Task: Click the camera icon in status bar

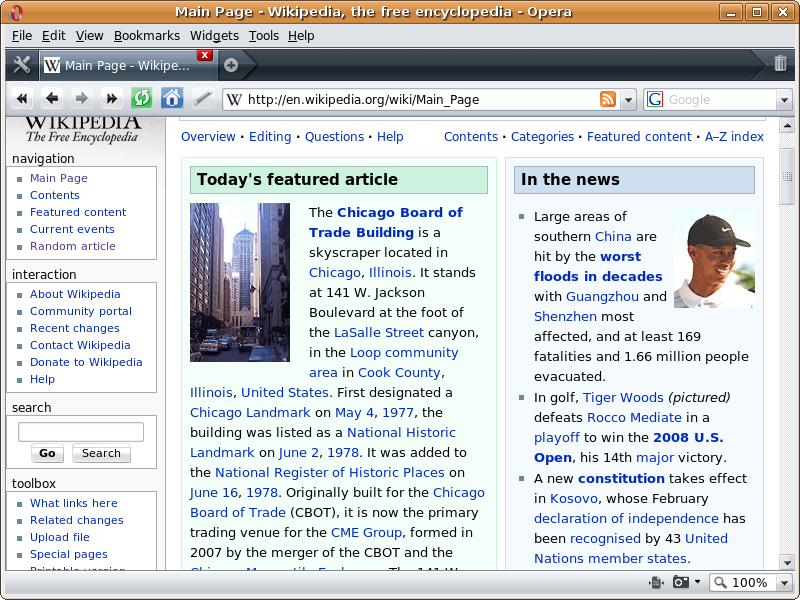Action: (681, 582)
